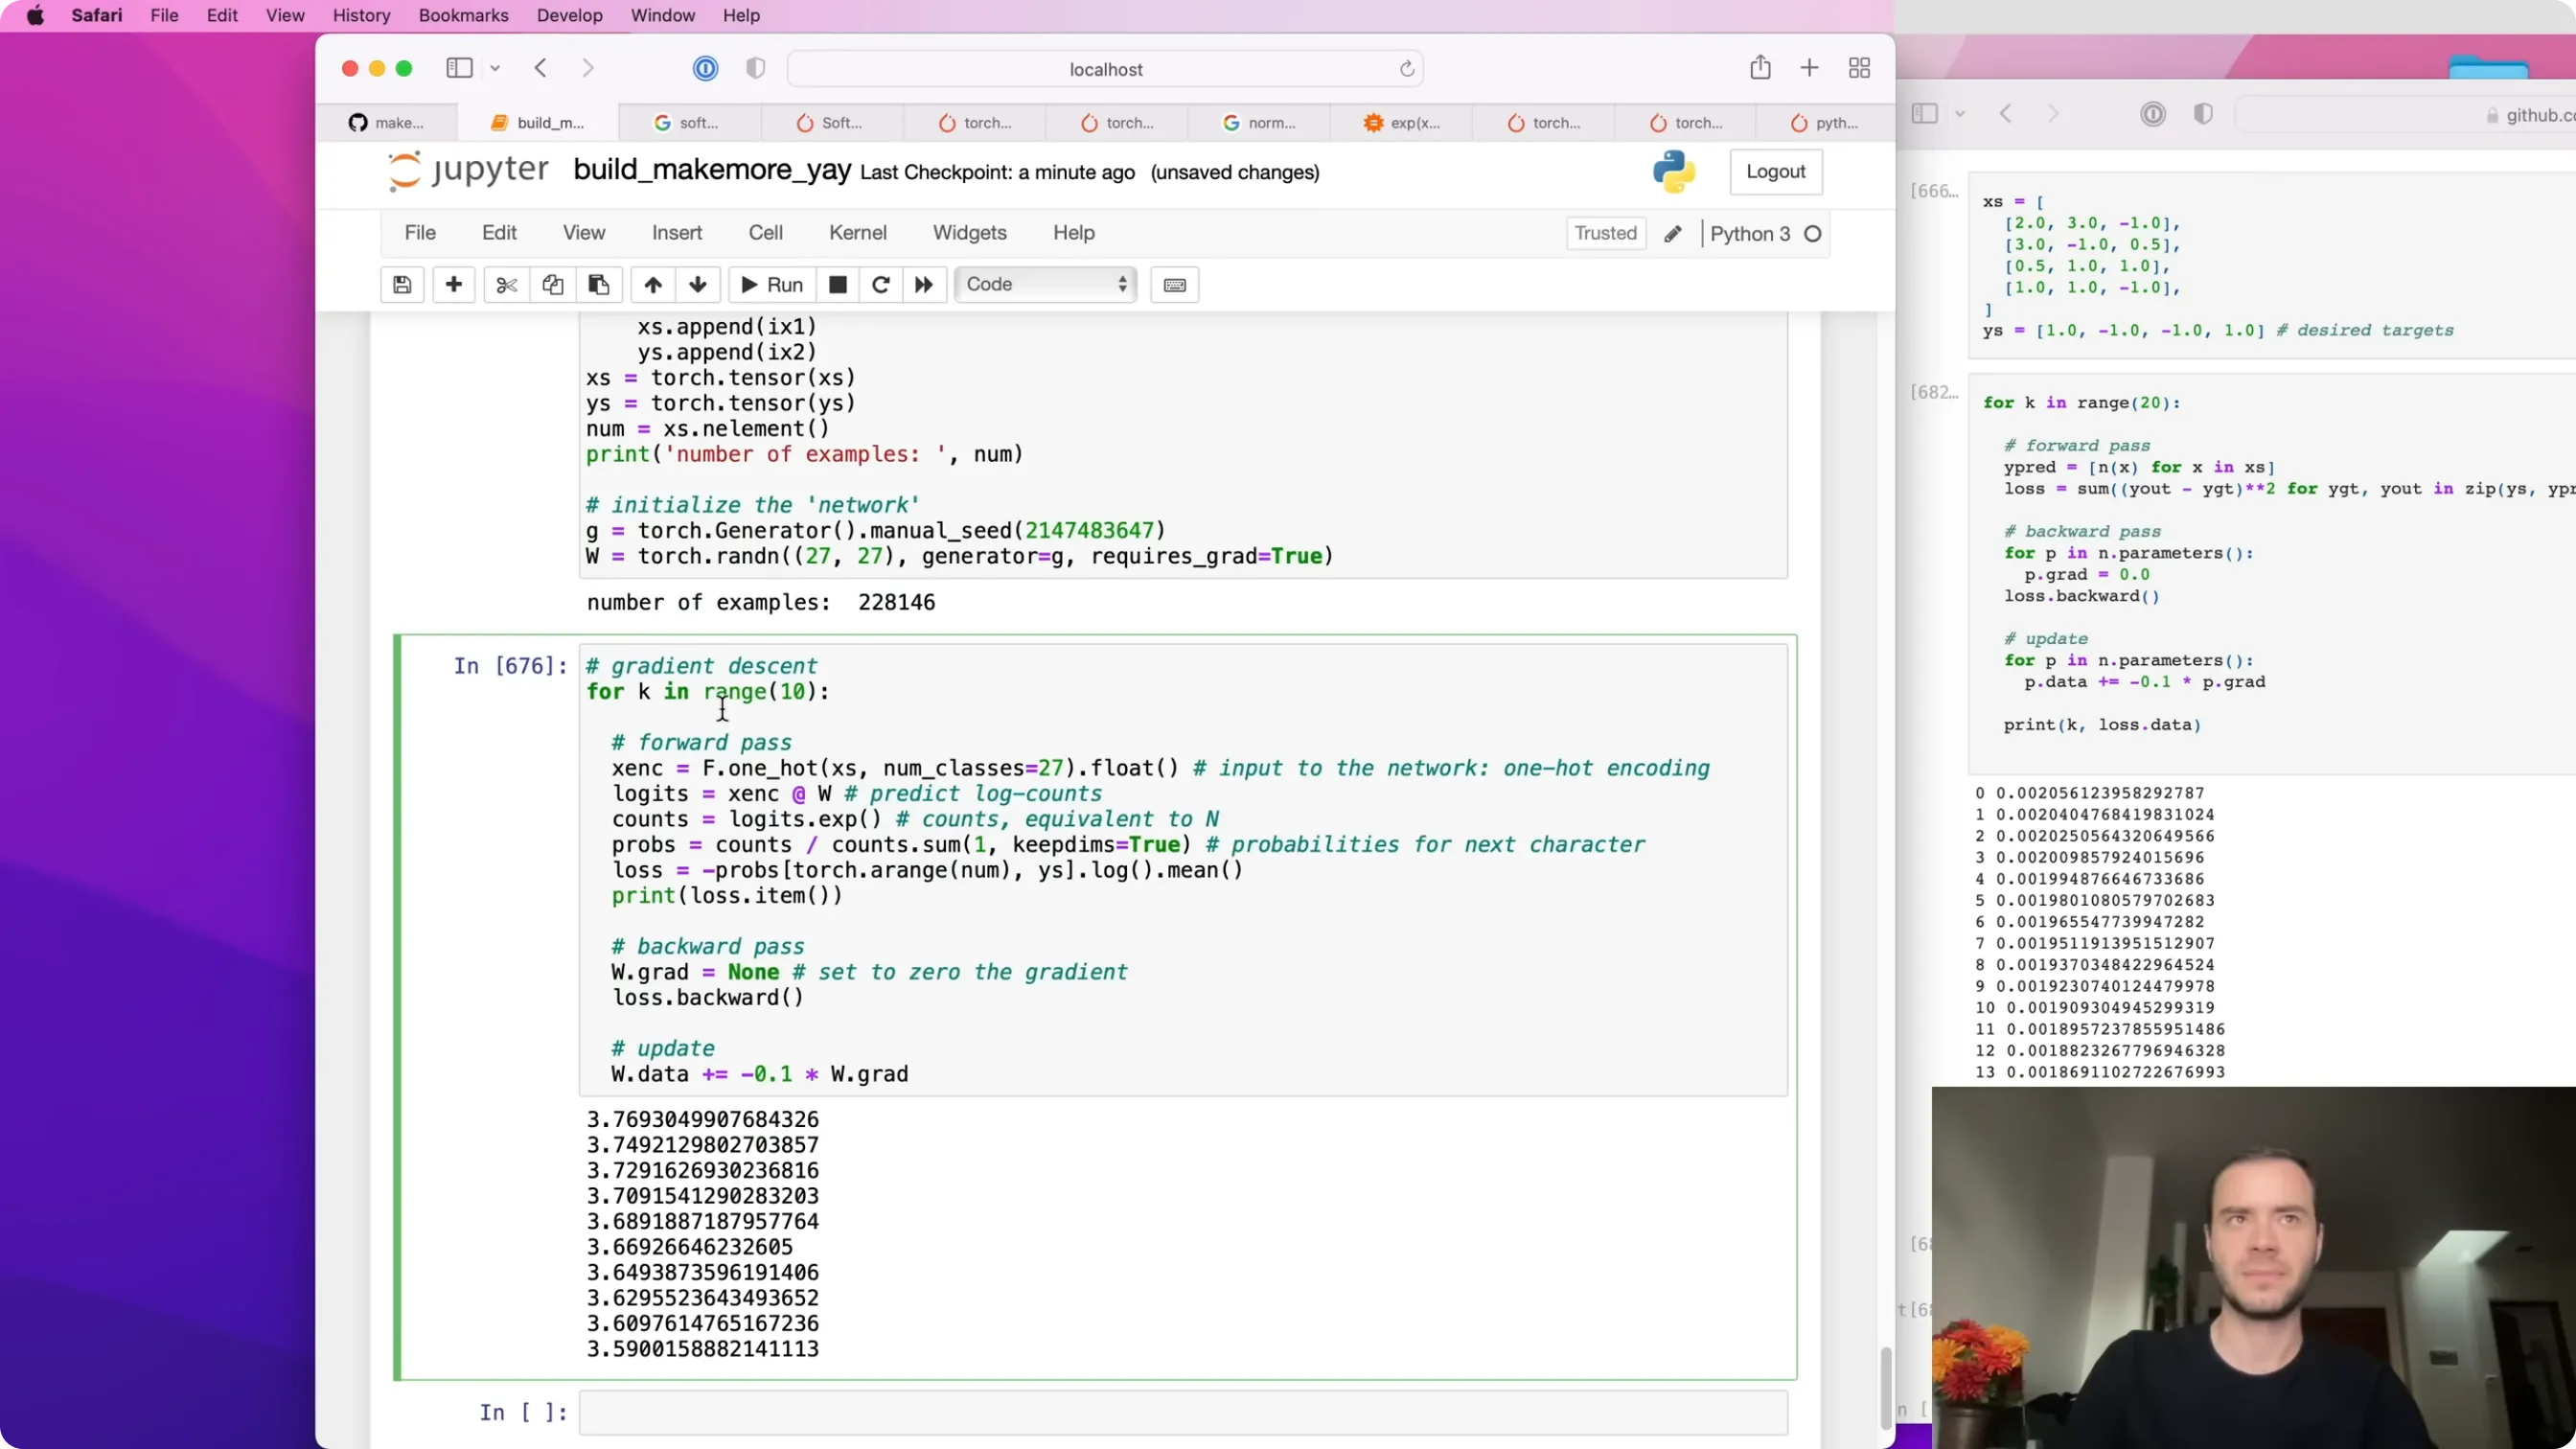Open Safari's Develop menu in menu bar
This screenshot has height=1449, width=2576.
[569, 15]
